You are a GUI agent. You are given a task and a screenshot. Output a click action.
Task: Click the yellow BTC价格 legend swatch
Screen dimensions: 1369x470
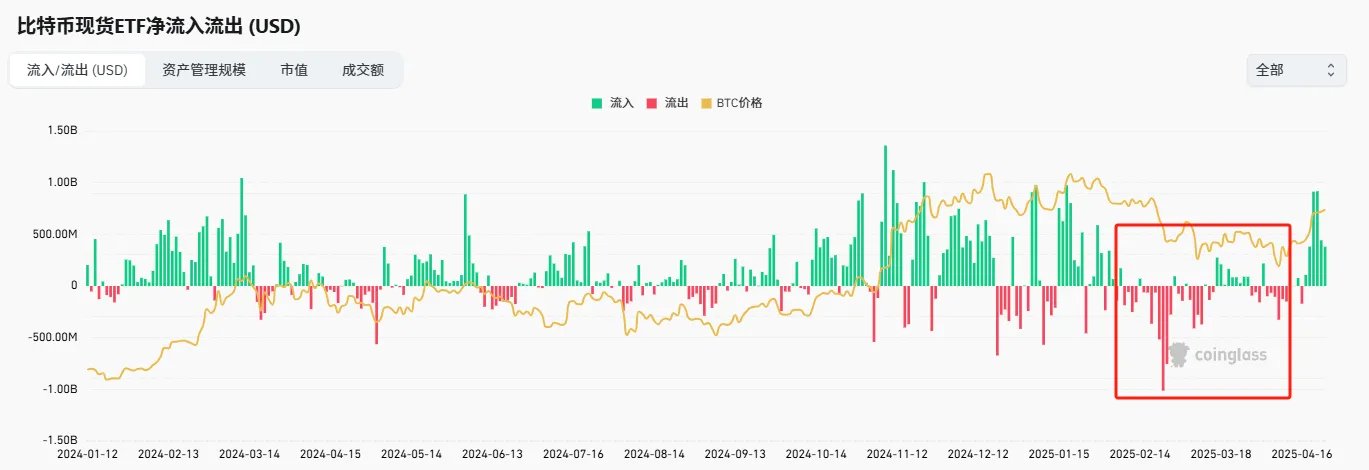click(x=706, y=103)
